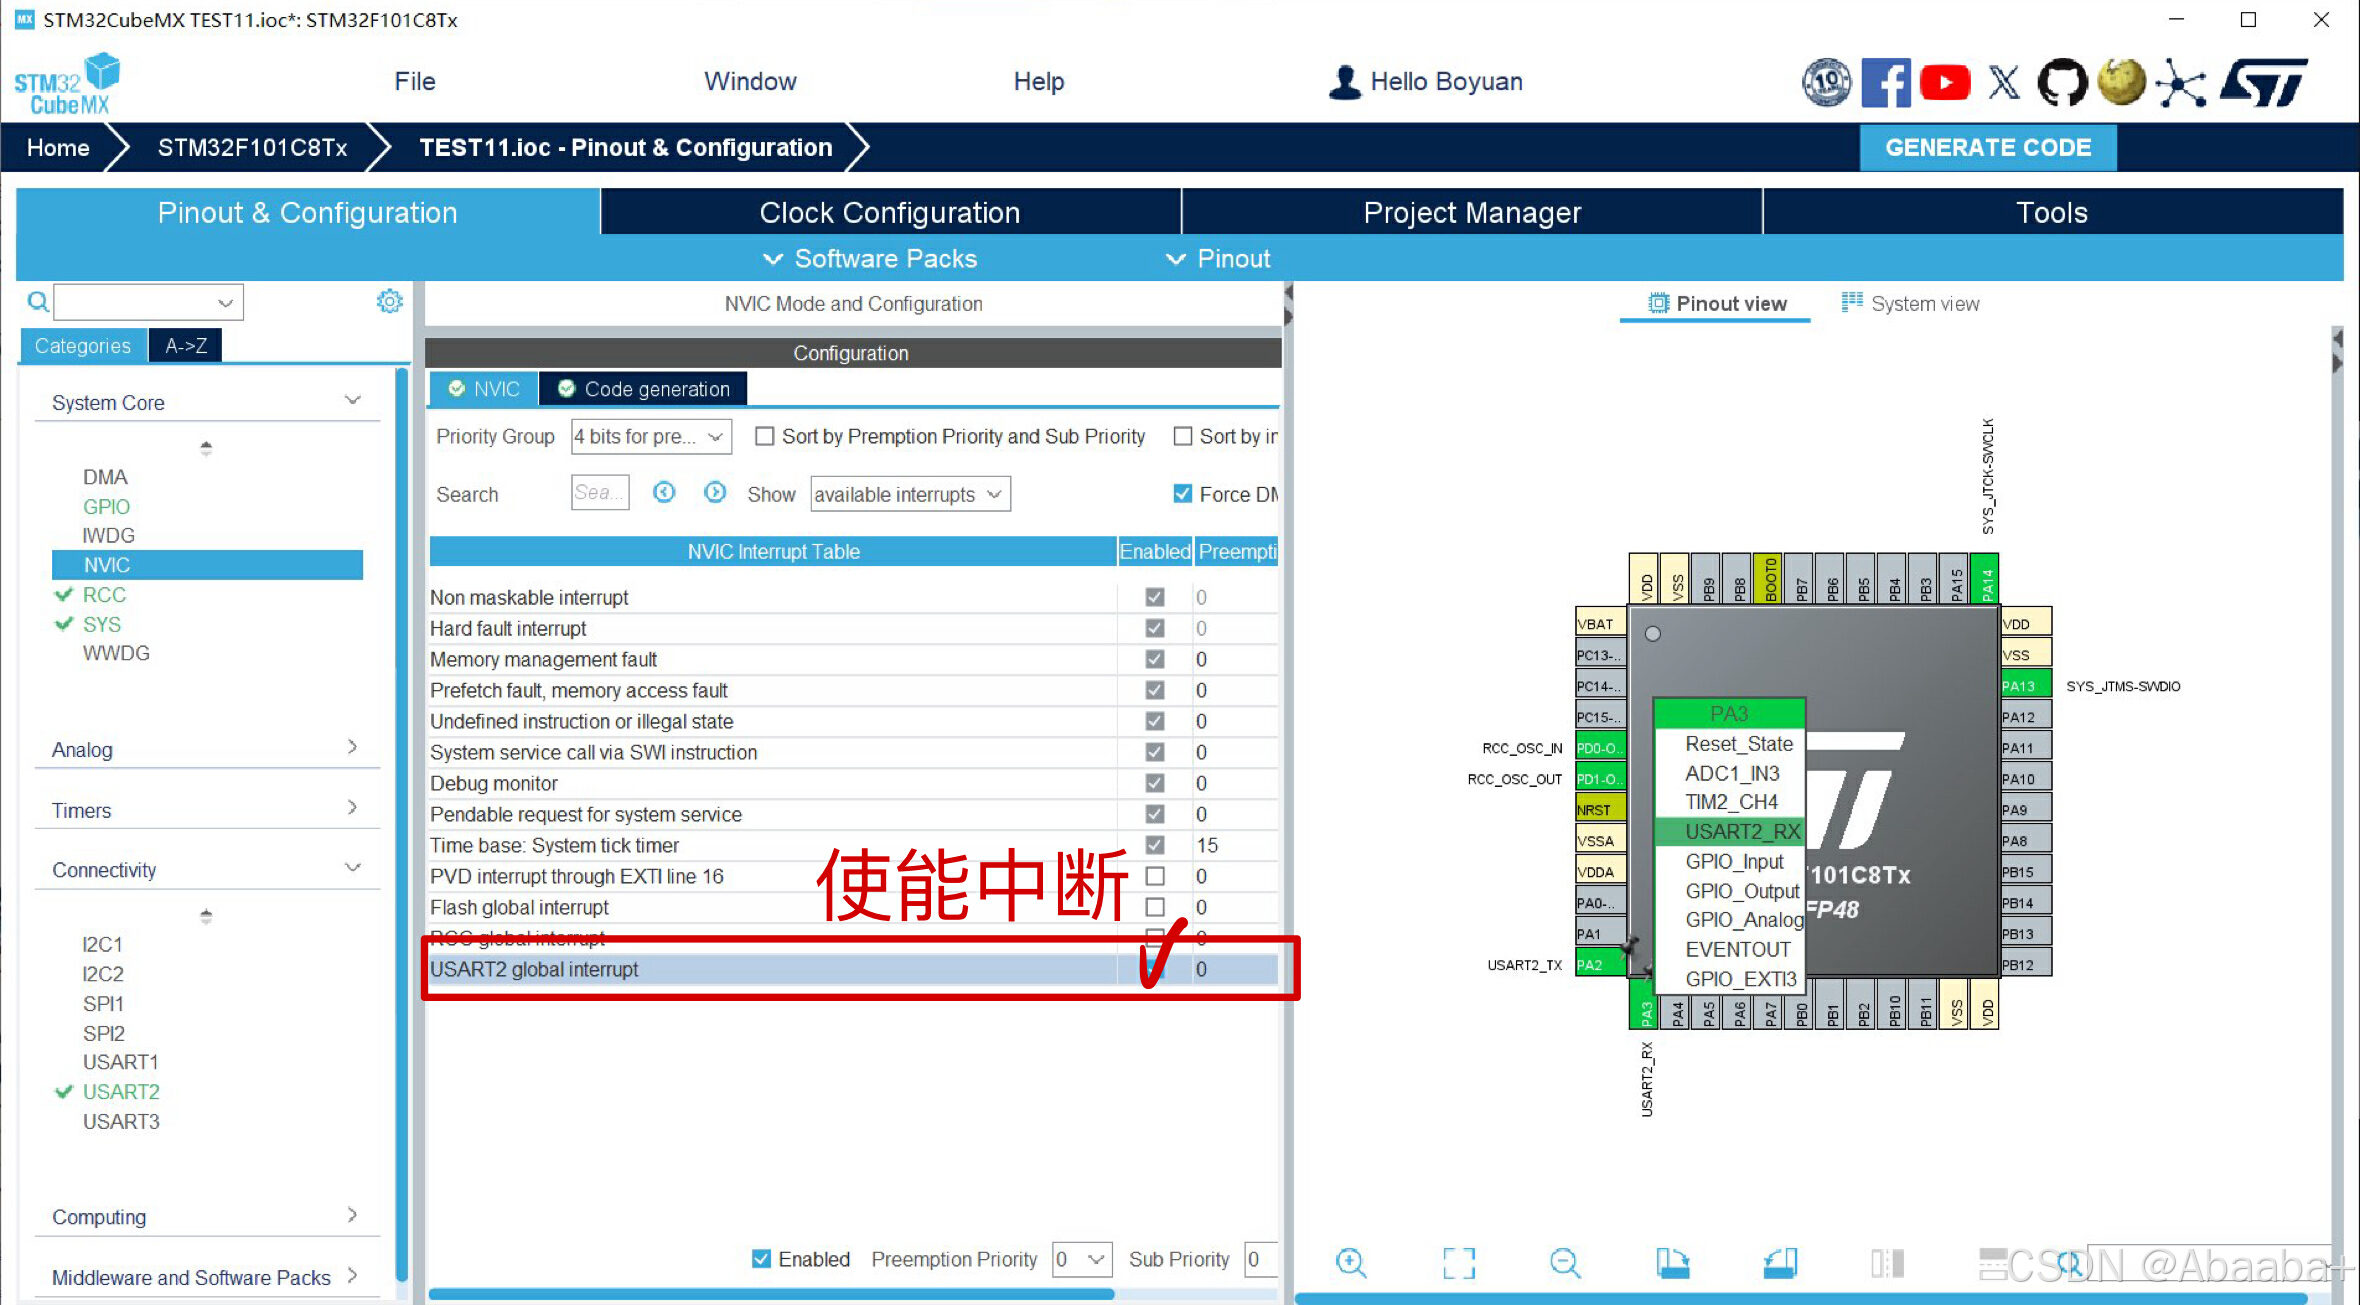Click the GitHub icon in toolbar
The height and width of the screenshot is (1305, 2360).
click(2060, 82)
